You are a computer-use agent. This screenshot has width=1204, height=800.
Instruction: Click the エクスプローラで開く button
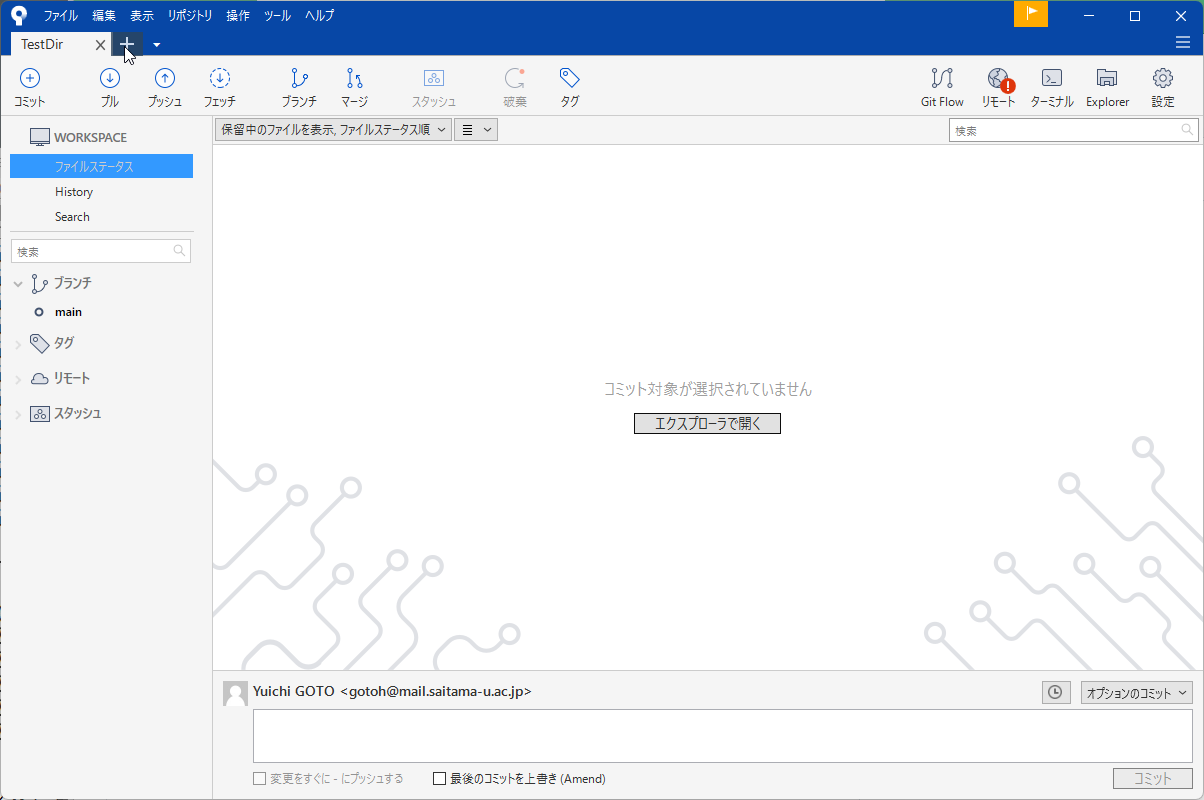pyautogui.click(x=707, y=424)
